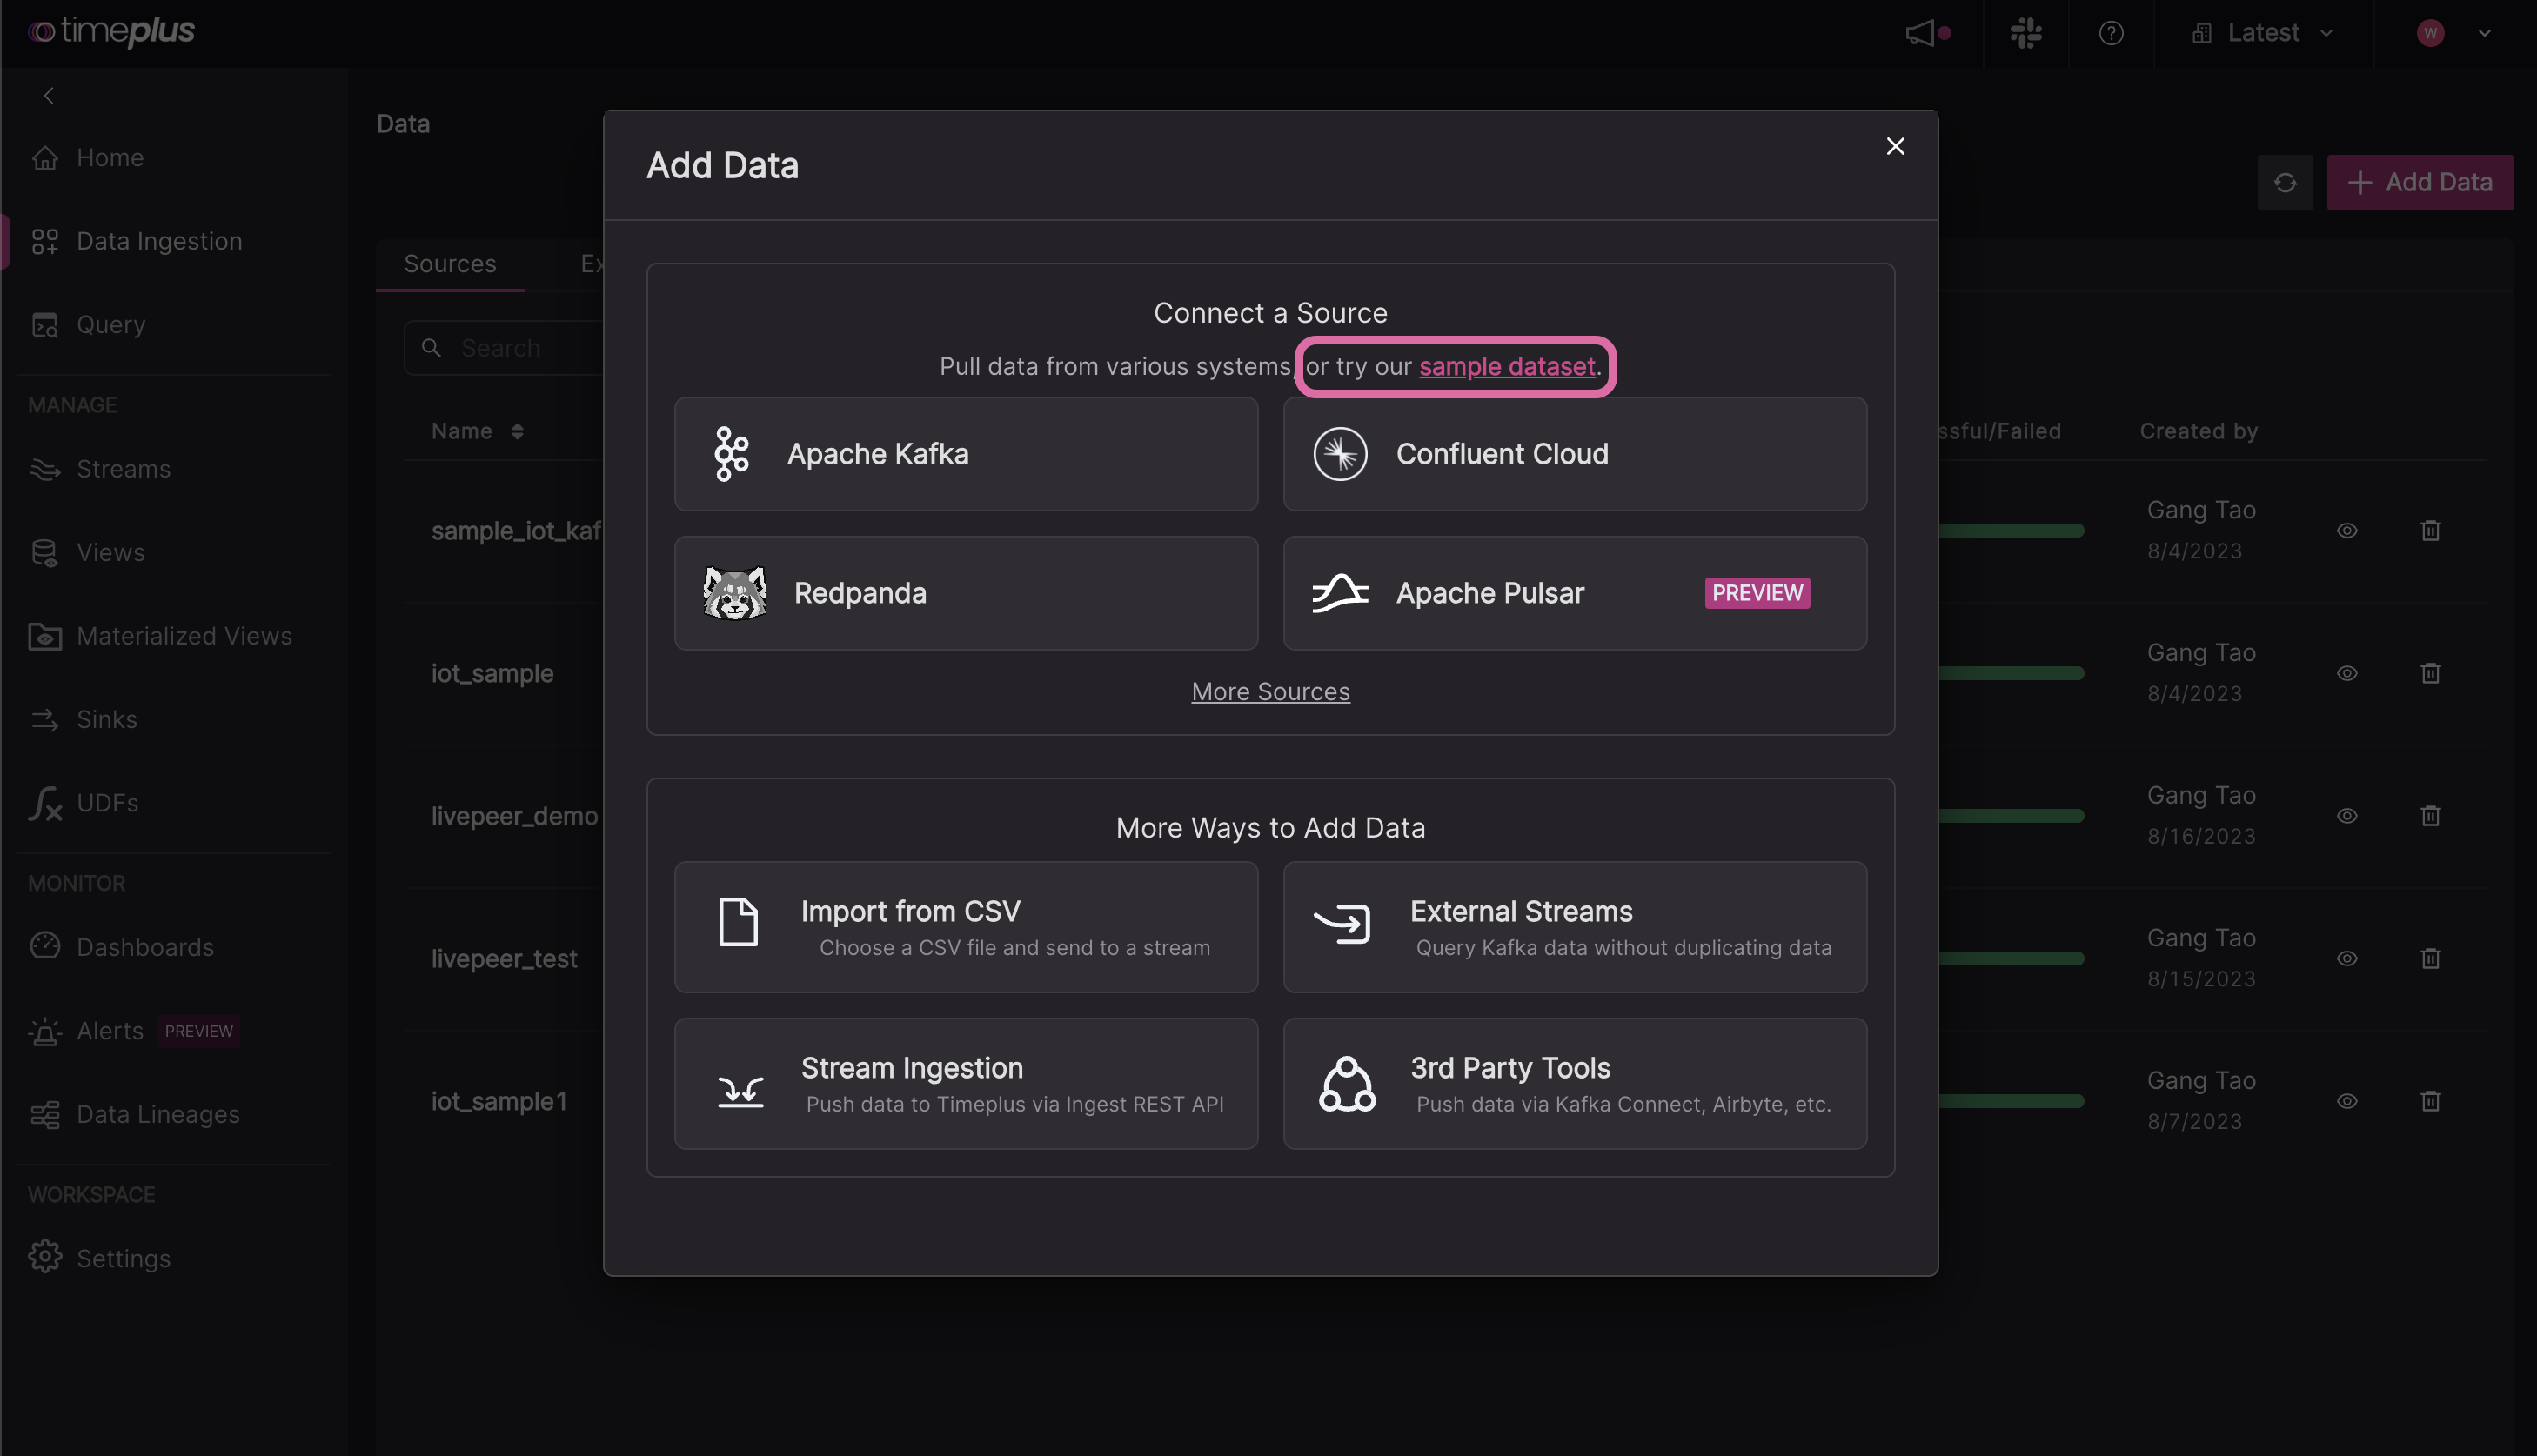Click the refresh data button
Screen dimensions: 2537x1456
pyautogui.click(x=2285, y=181)
